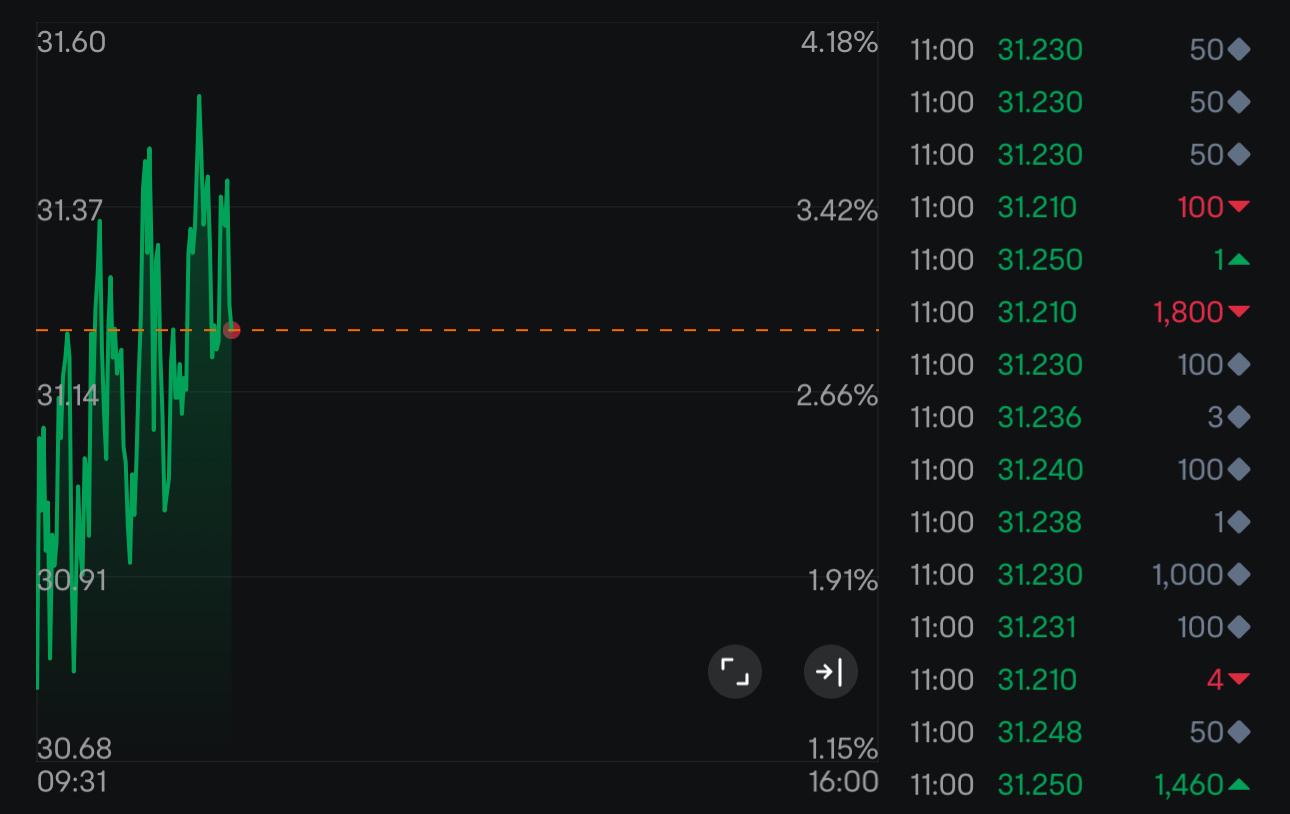Click red down arrow beside red 100 volume
The image size is (1290, 814).
tap(1239, 207)
